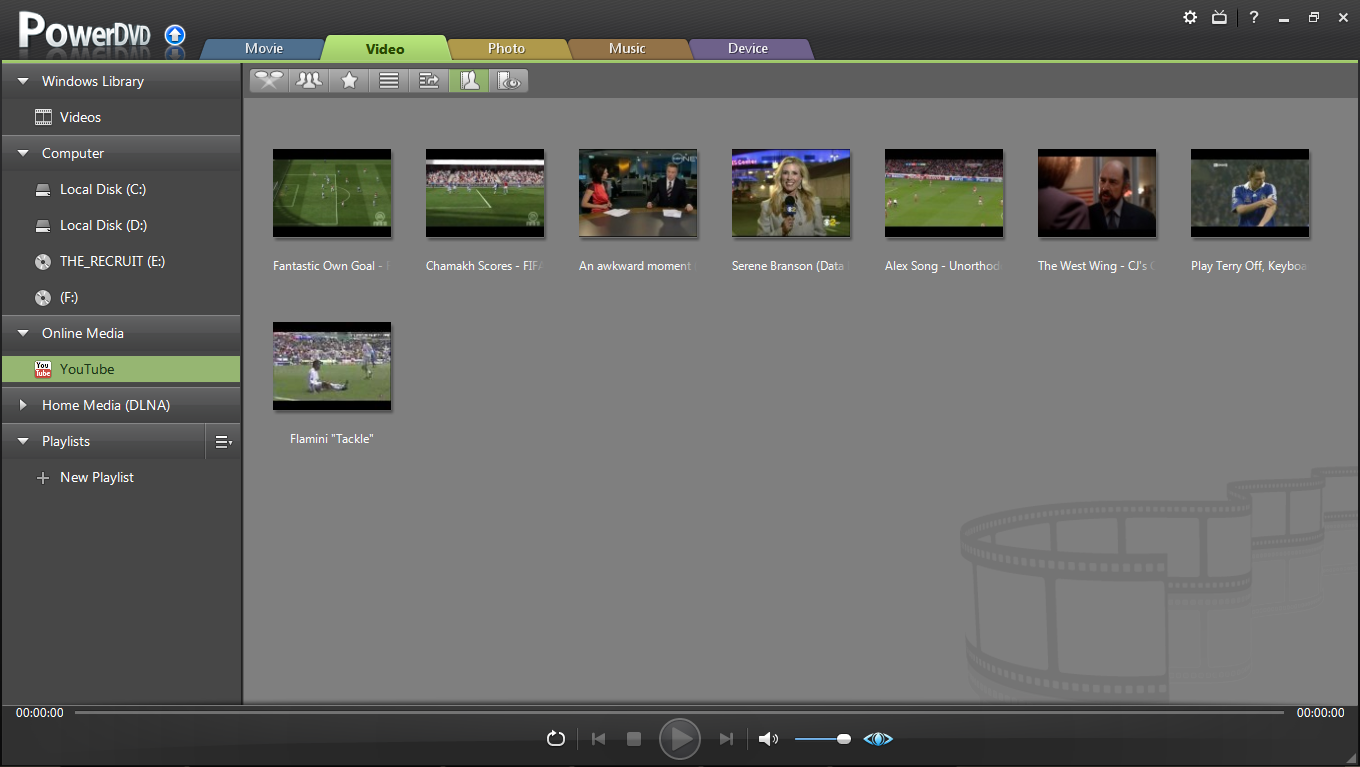Create a New Playlist
This screenshot has width=1360, height=767.
coord(96,477)
